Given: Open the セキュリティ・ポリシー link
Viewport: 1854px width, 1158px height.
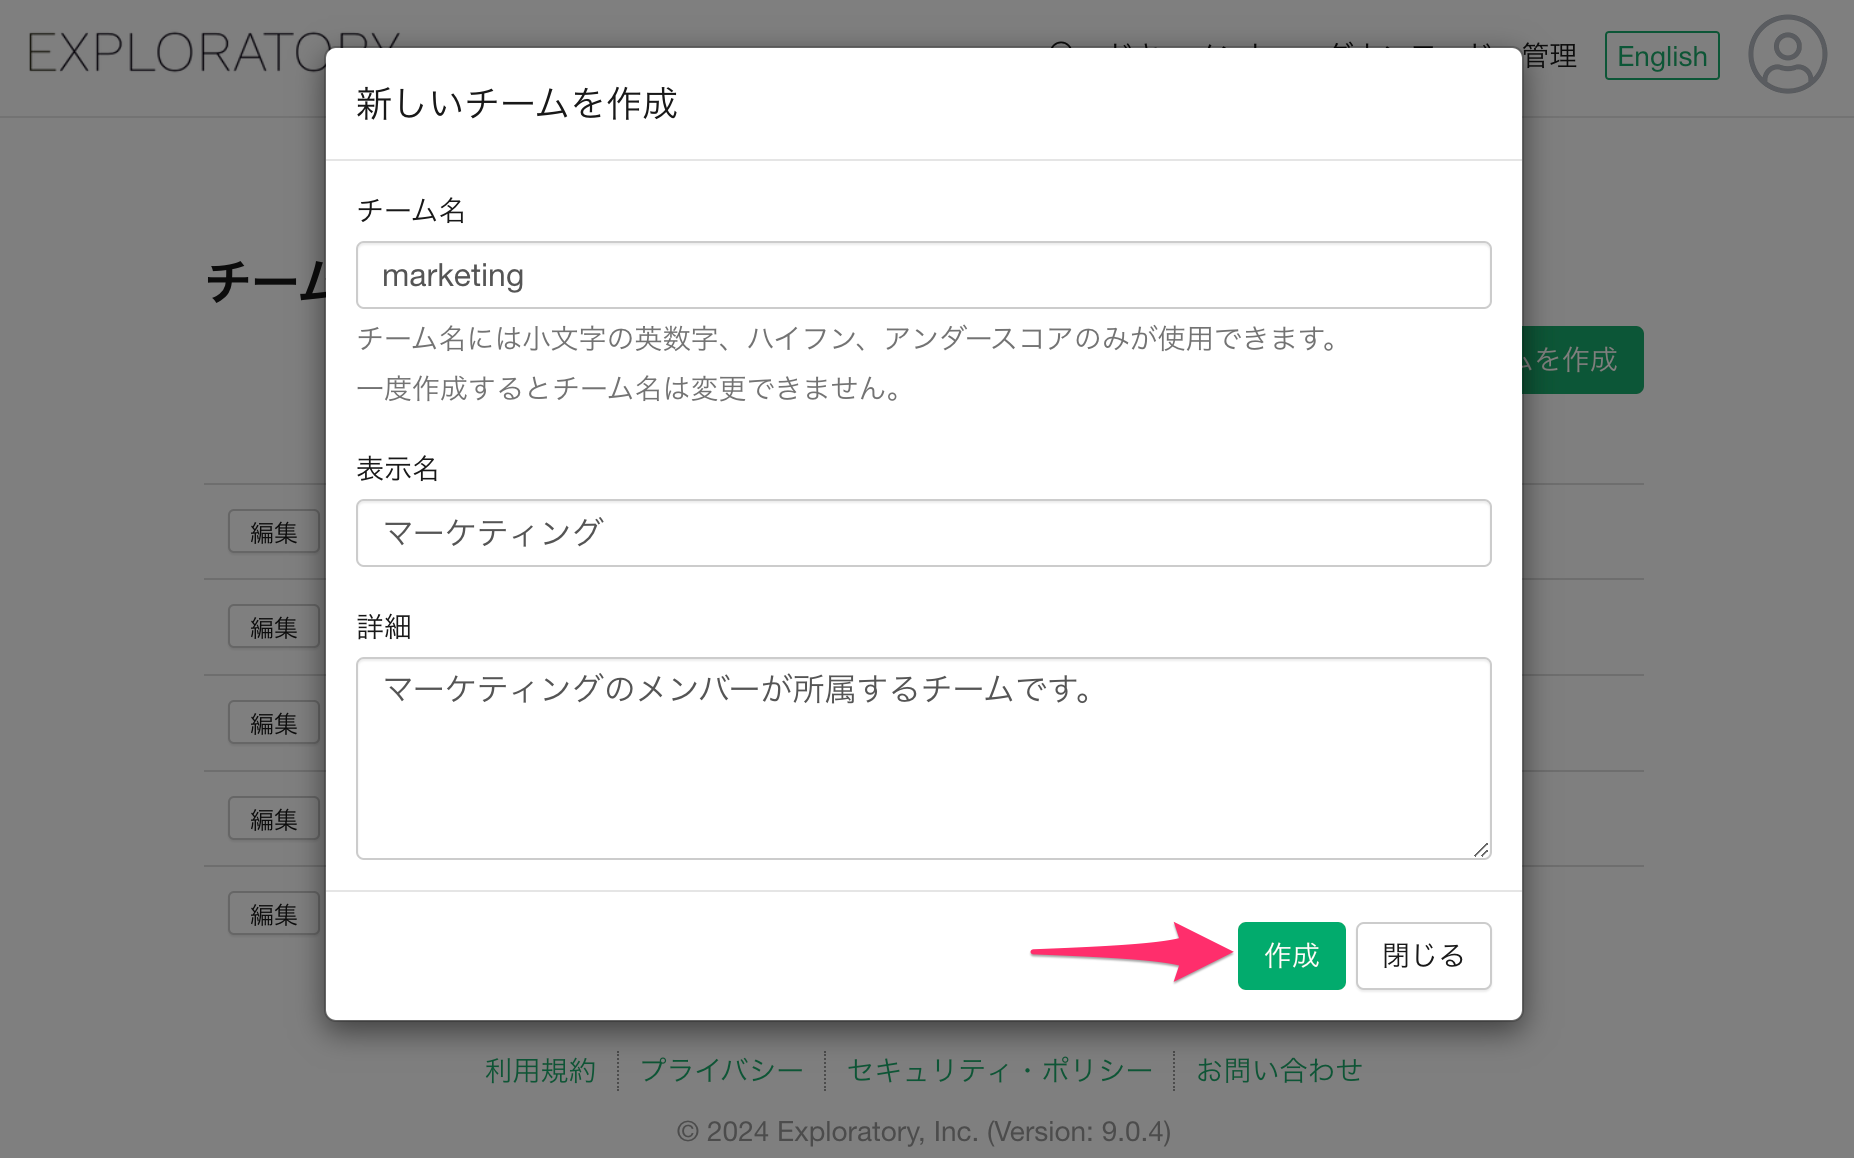Looking at the screenshot, I should (x=999, y=1071).
